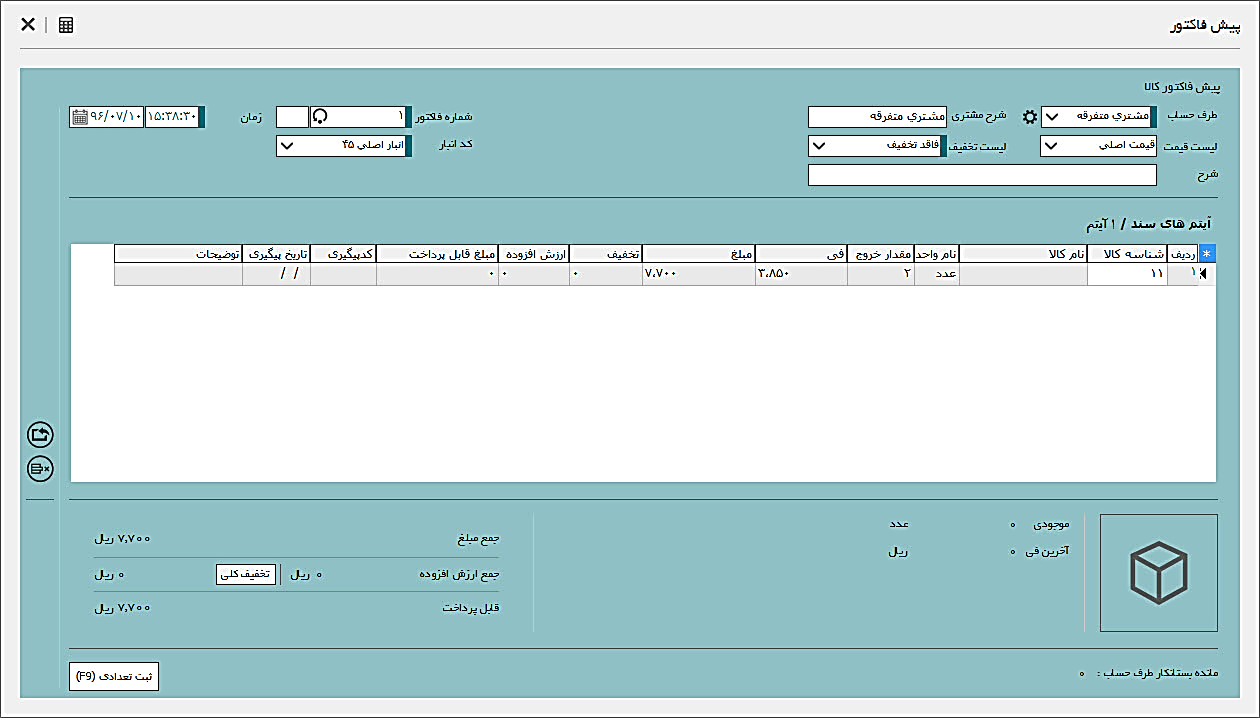Image resolution: width=1260 pixels, height=718 pixels.
Task: Open the لیست قیمت dropdown
Action: (1051, 147)
